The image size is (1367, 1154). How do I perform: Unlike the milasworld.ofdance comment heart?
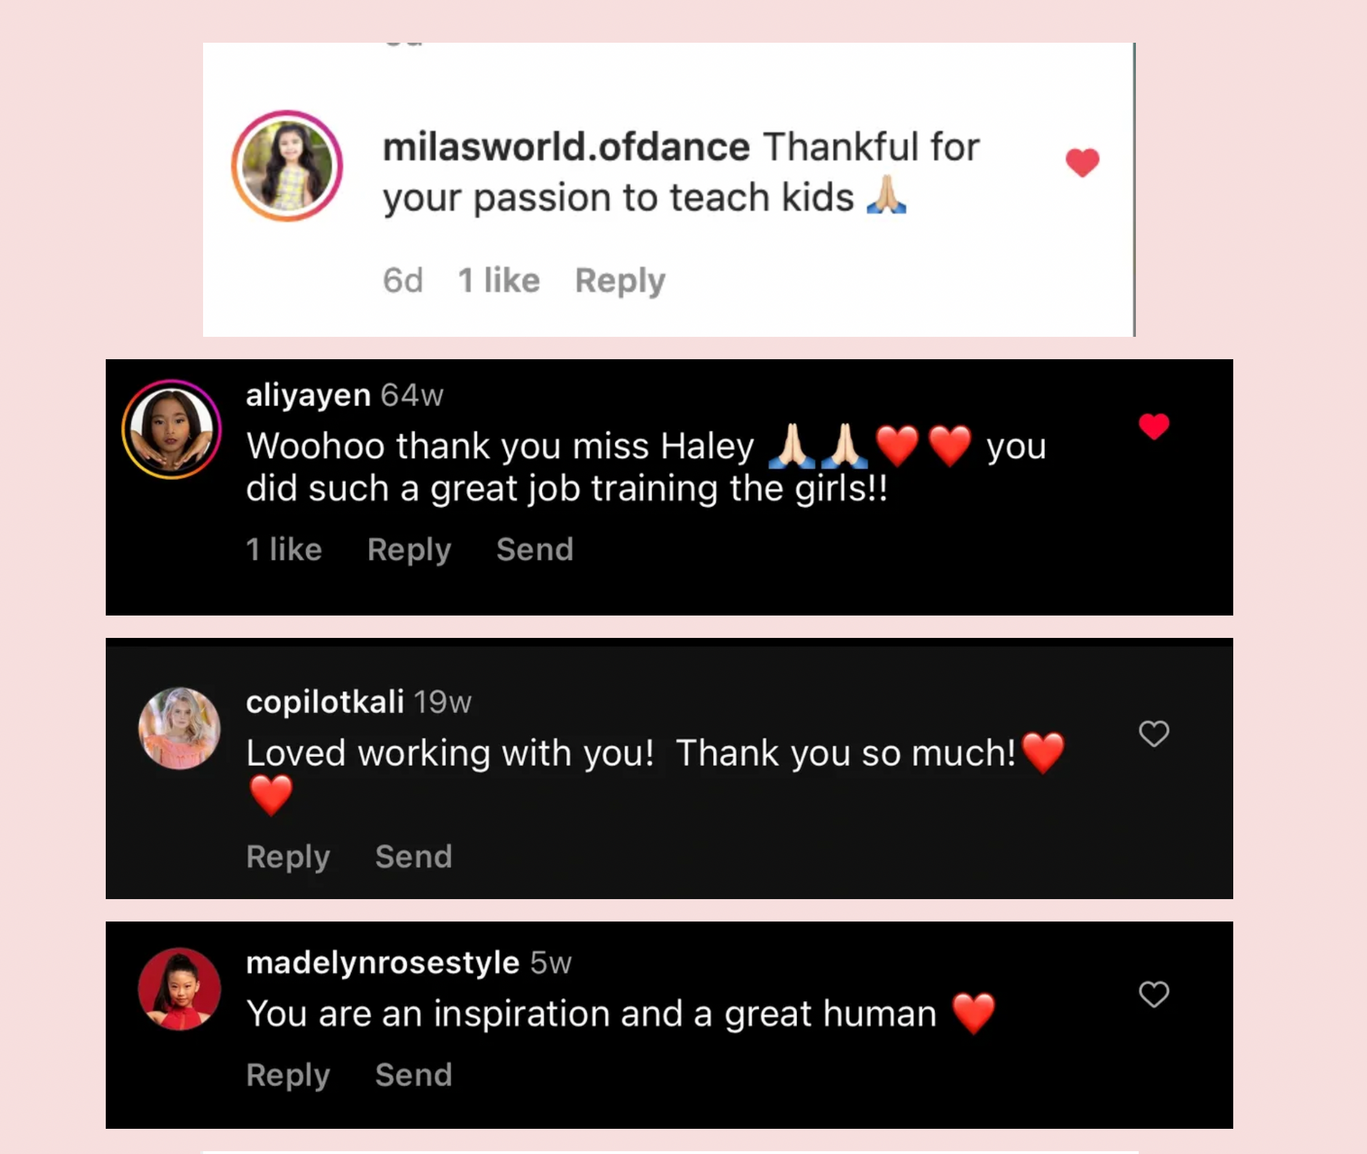1082,162
